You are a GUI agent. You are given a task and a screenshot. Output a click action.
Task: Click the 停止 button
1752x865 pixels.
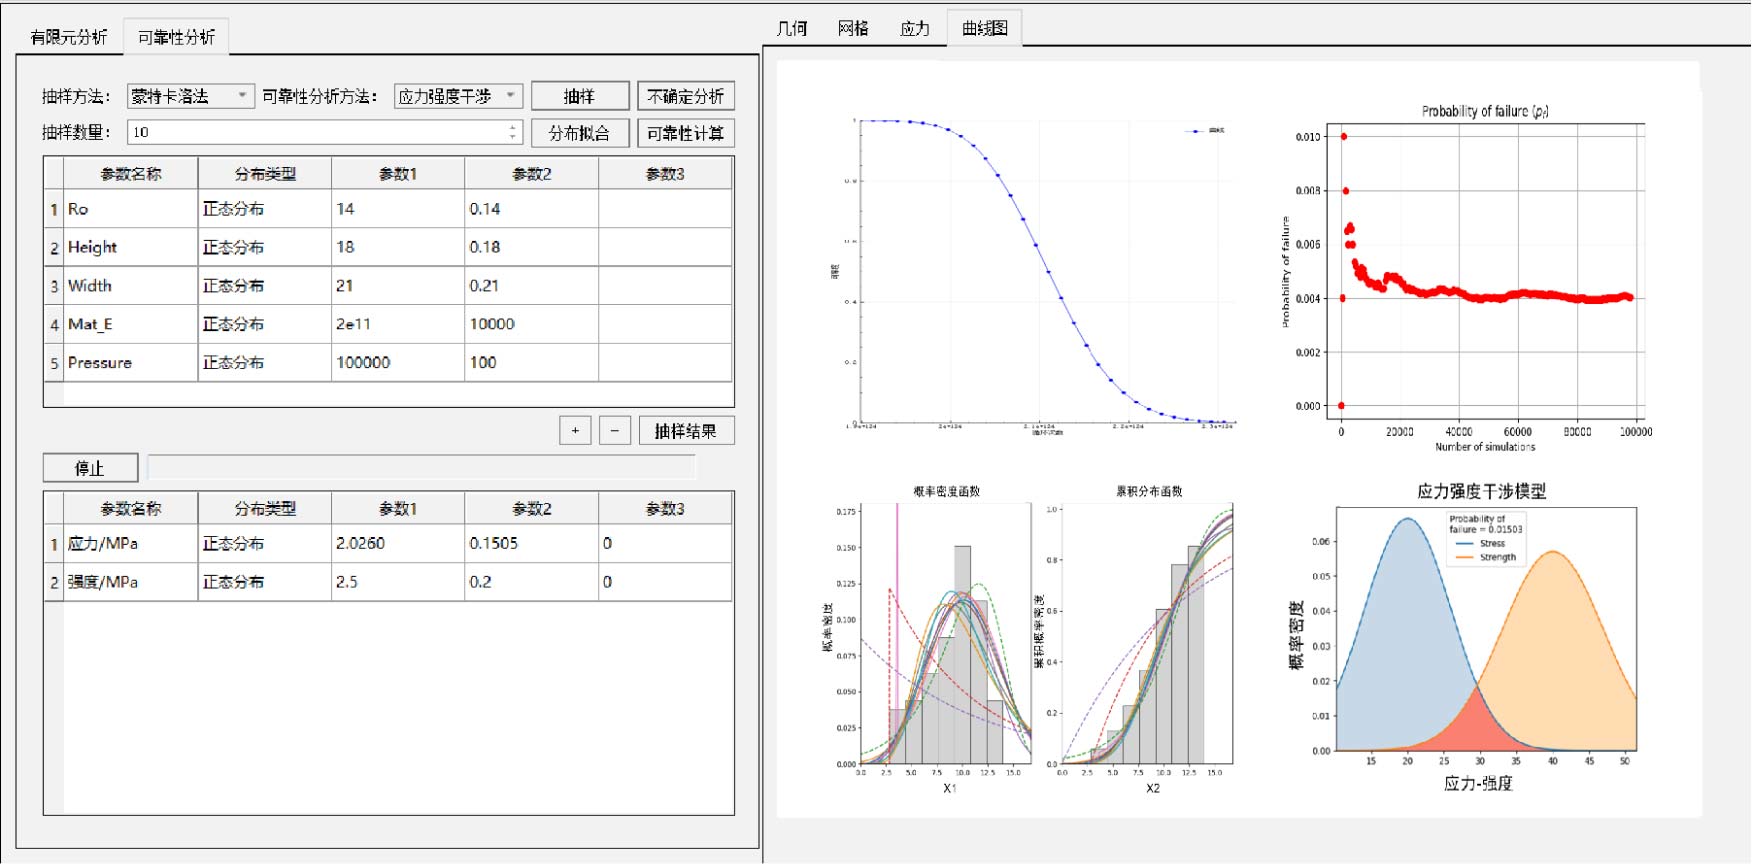click(x=90, y=468)
